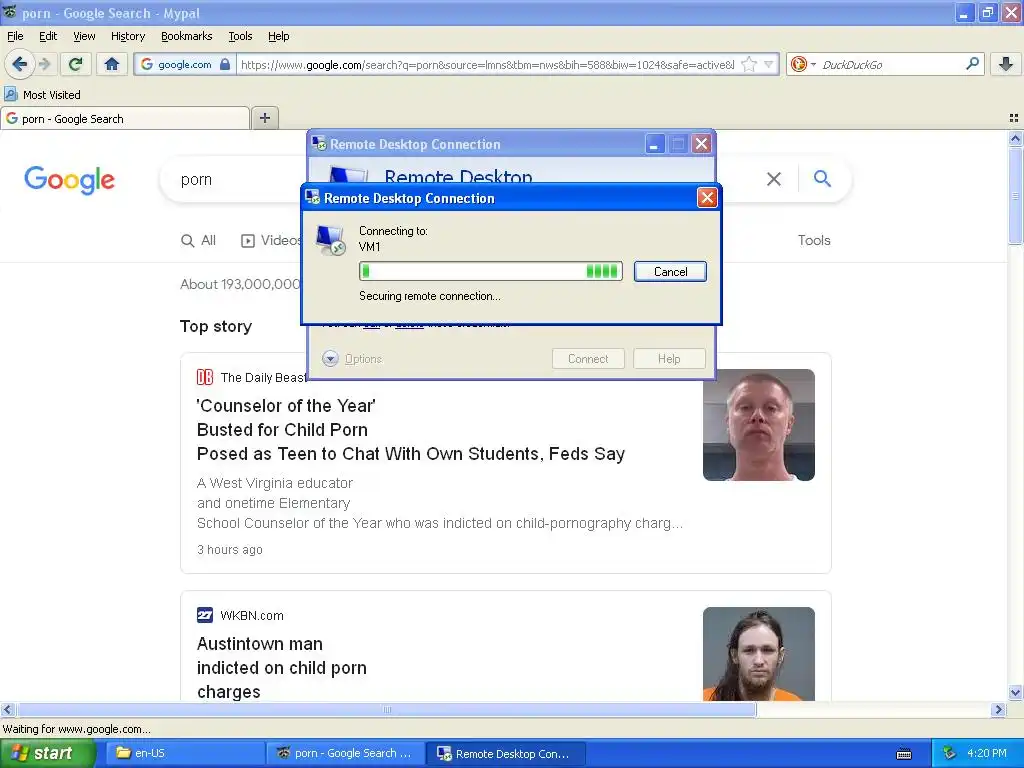
Task: Click the tab groups icon beside the tab strip
Action: tap(1014, 118)
